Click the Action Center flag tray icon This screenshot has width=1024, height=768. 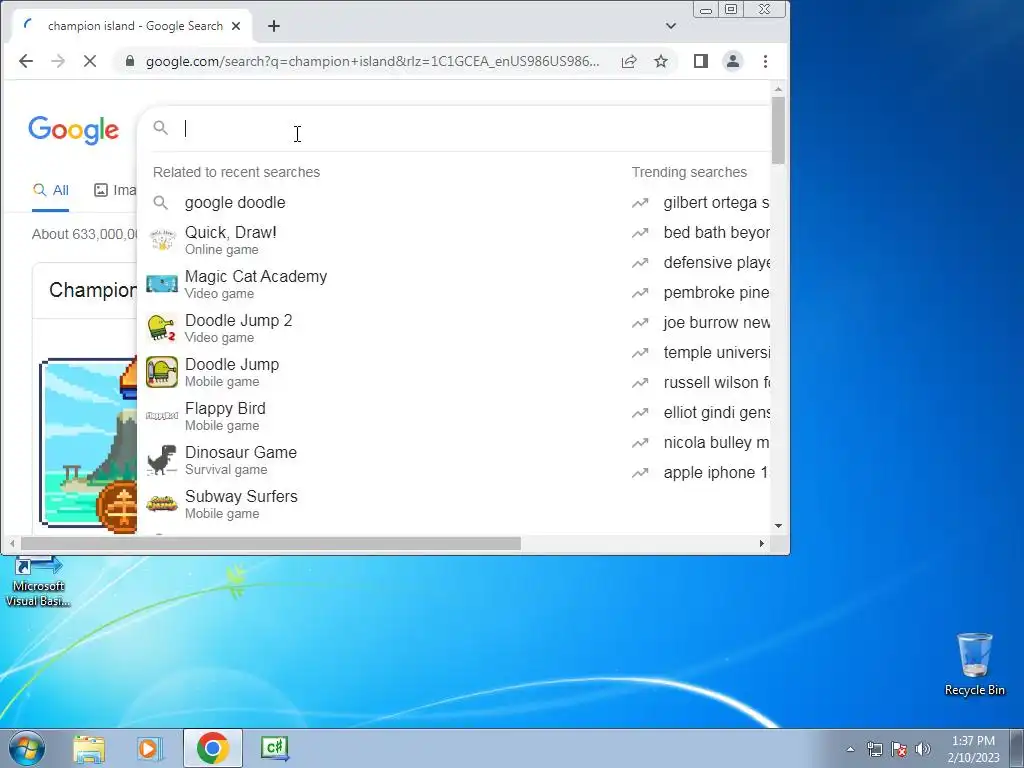[x=899, y=749]
